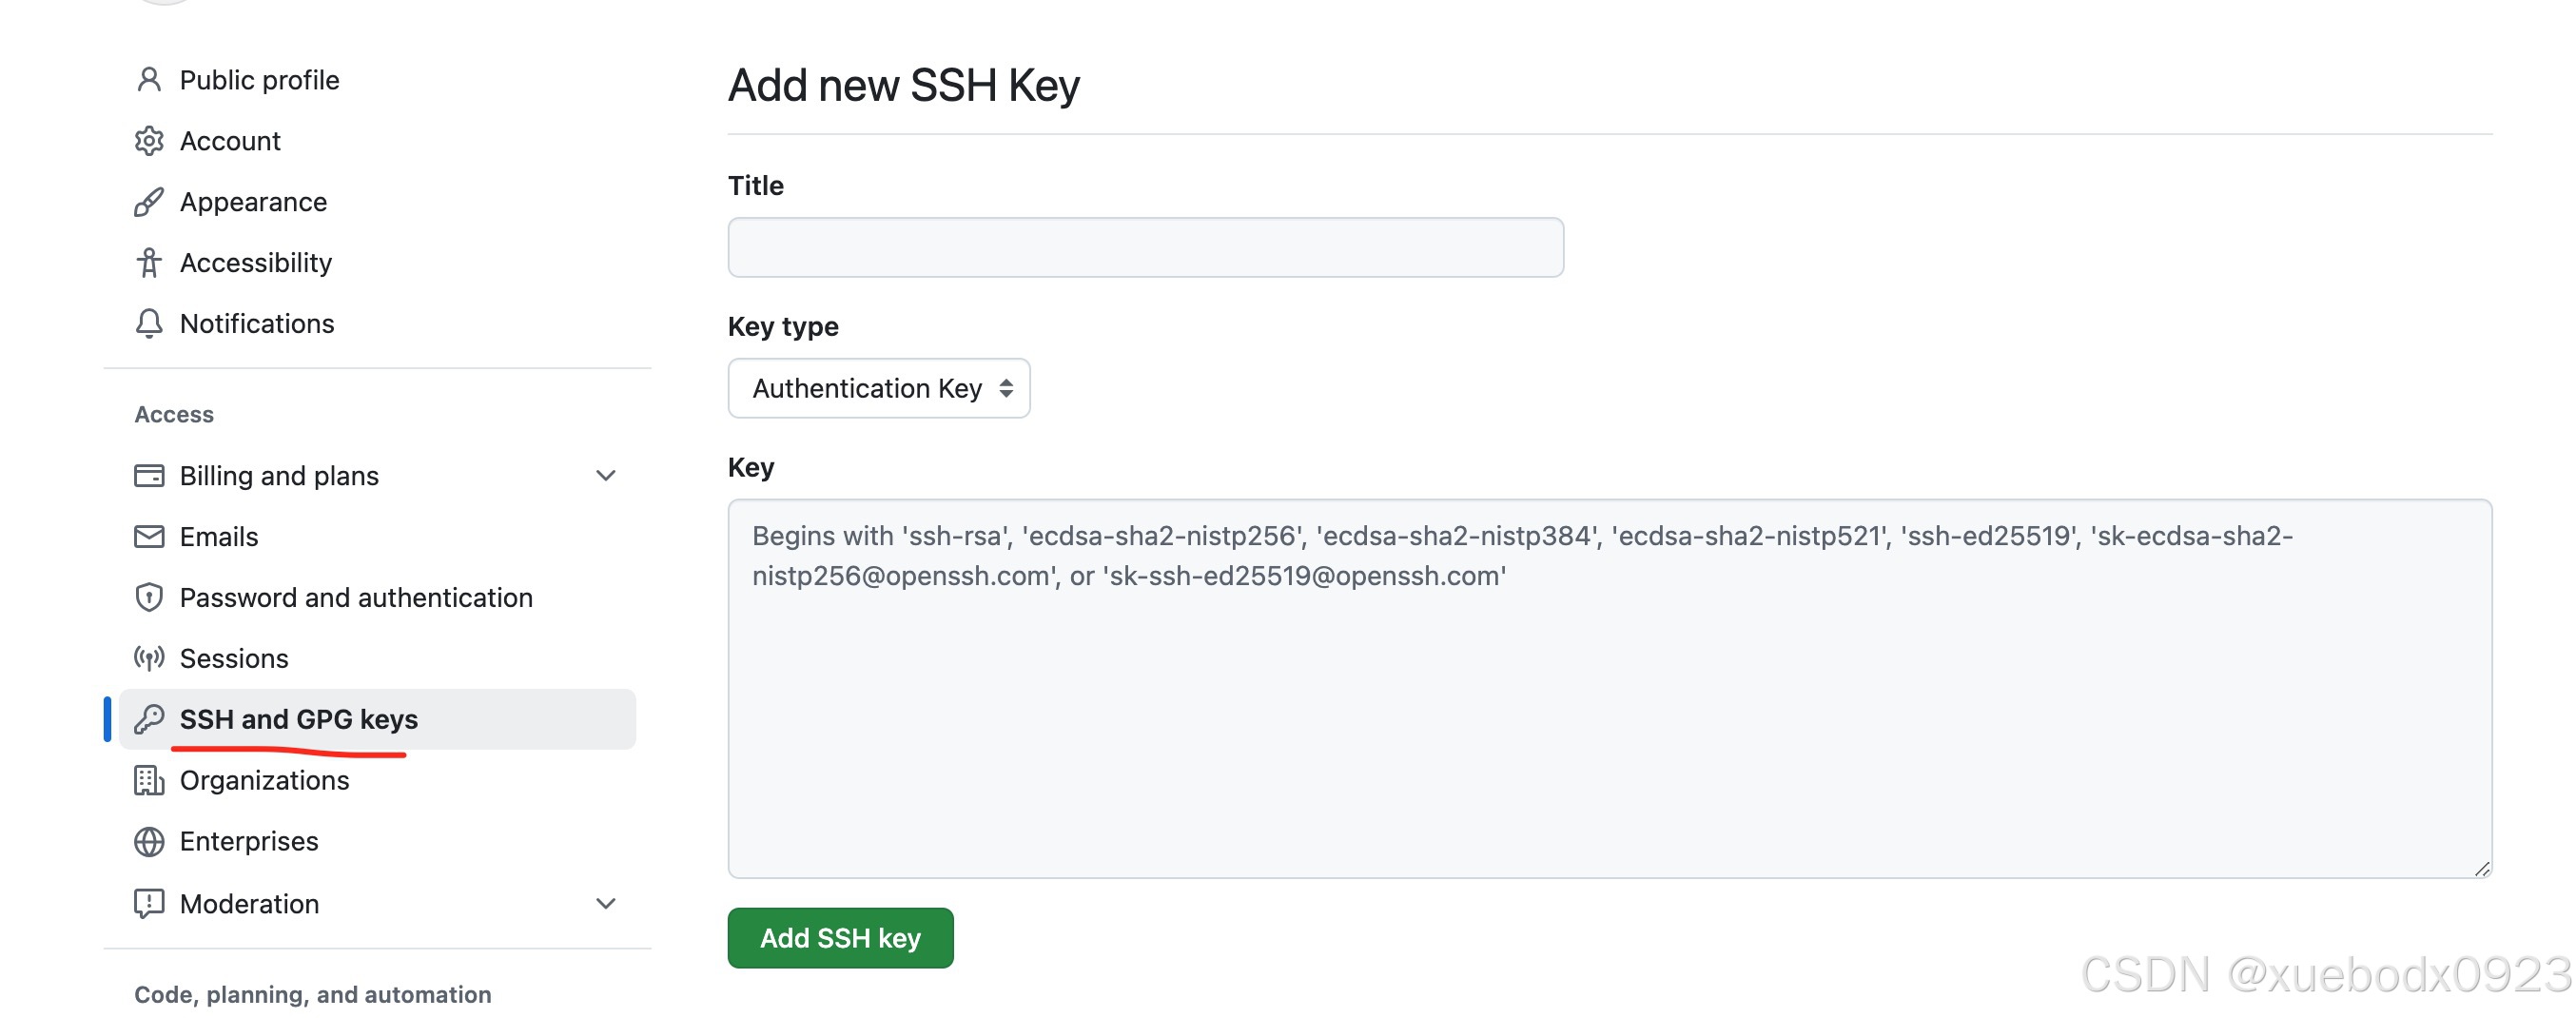
Task: Click the SSH and GPG keys key icon
Action: (150, 718)
